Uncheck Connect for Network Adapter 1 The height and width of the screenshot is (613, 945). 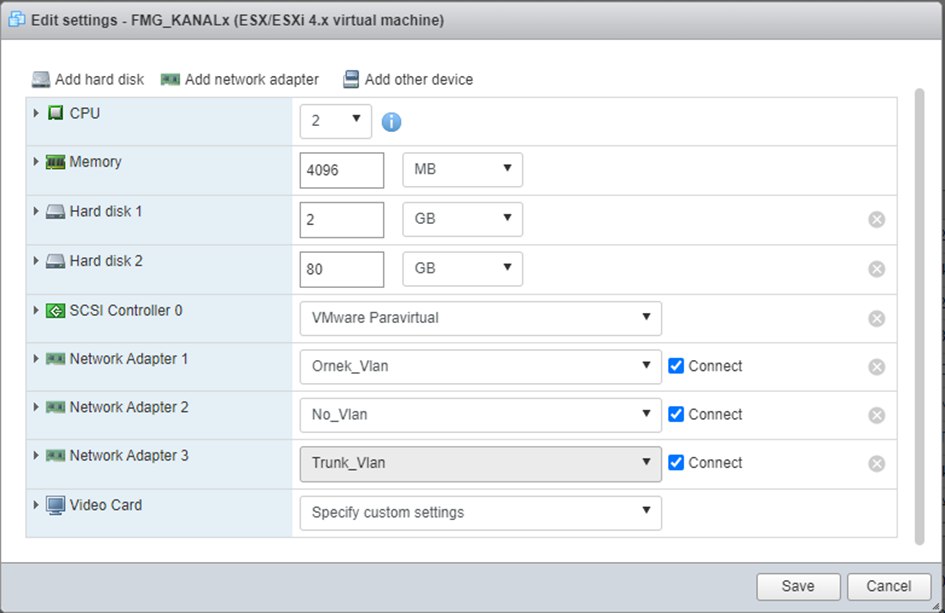pyautogui.click(x=676, y=366)
